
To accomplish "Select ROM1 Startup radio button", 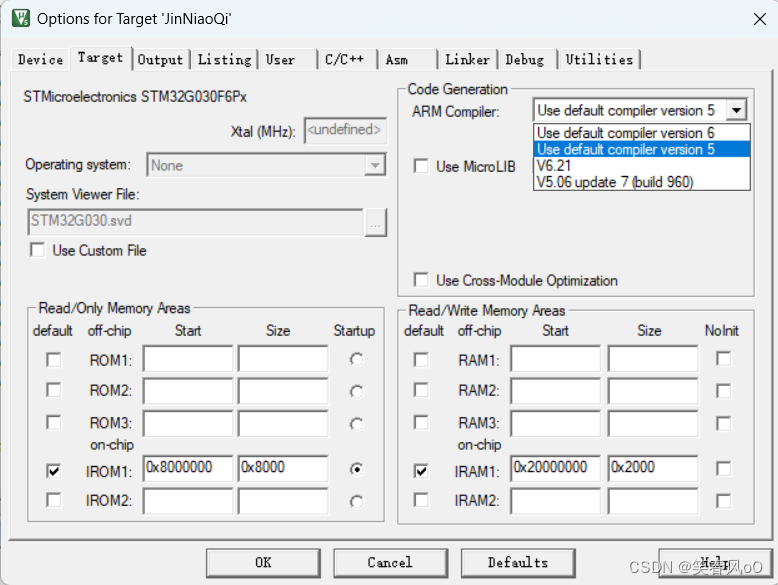I will coord(356,359).
